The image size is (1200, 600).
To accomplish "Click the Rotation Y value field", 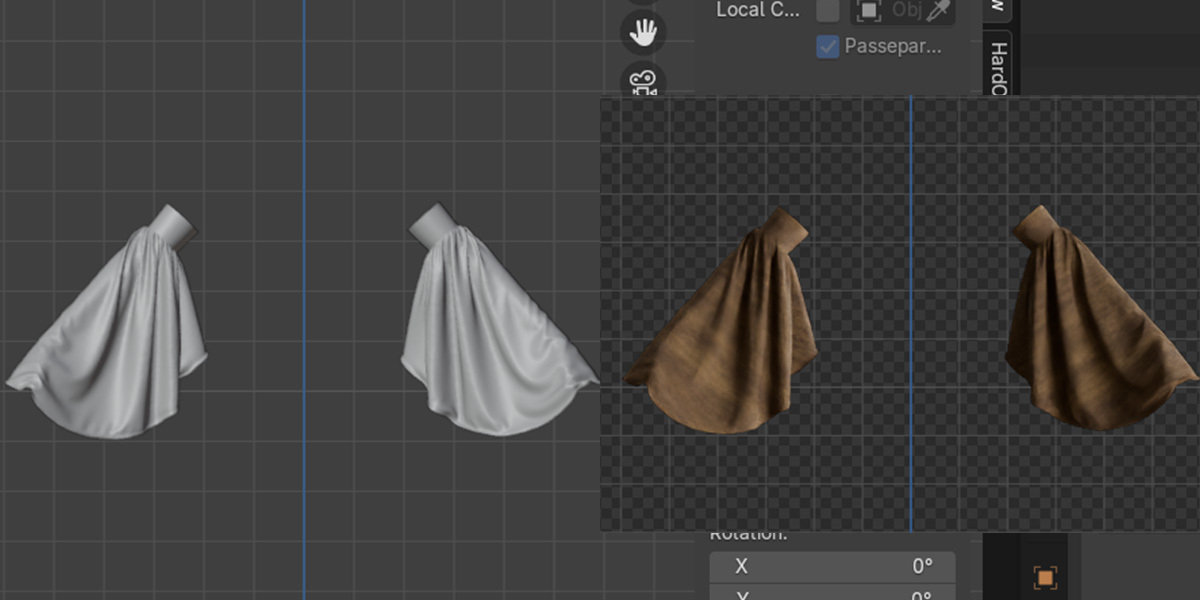I will [x=832, y=594].
